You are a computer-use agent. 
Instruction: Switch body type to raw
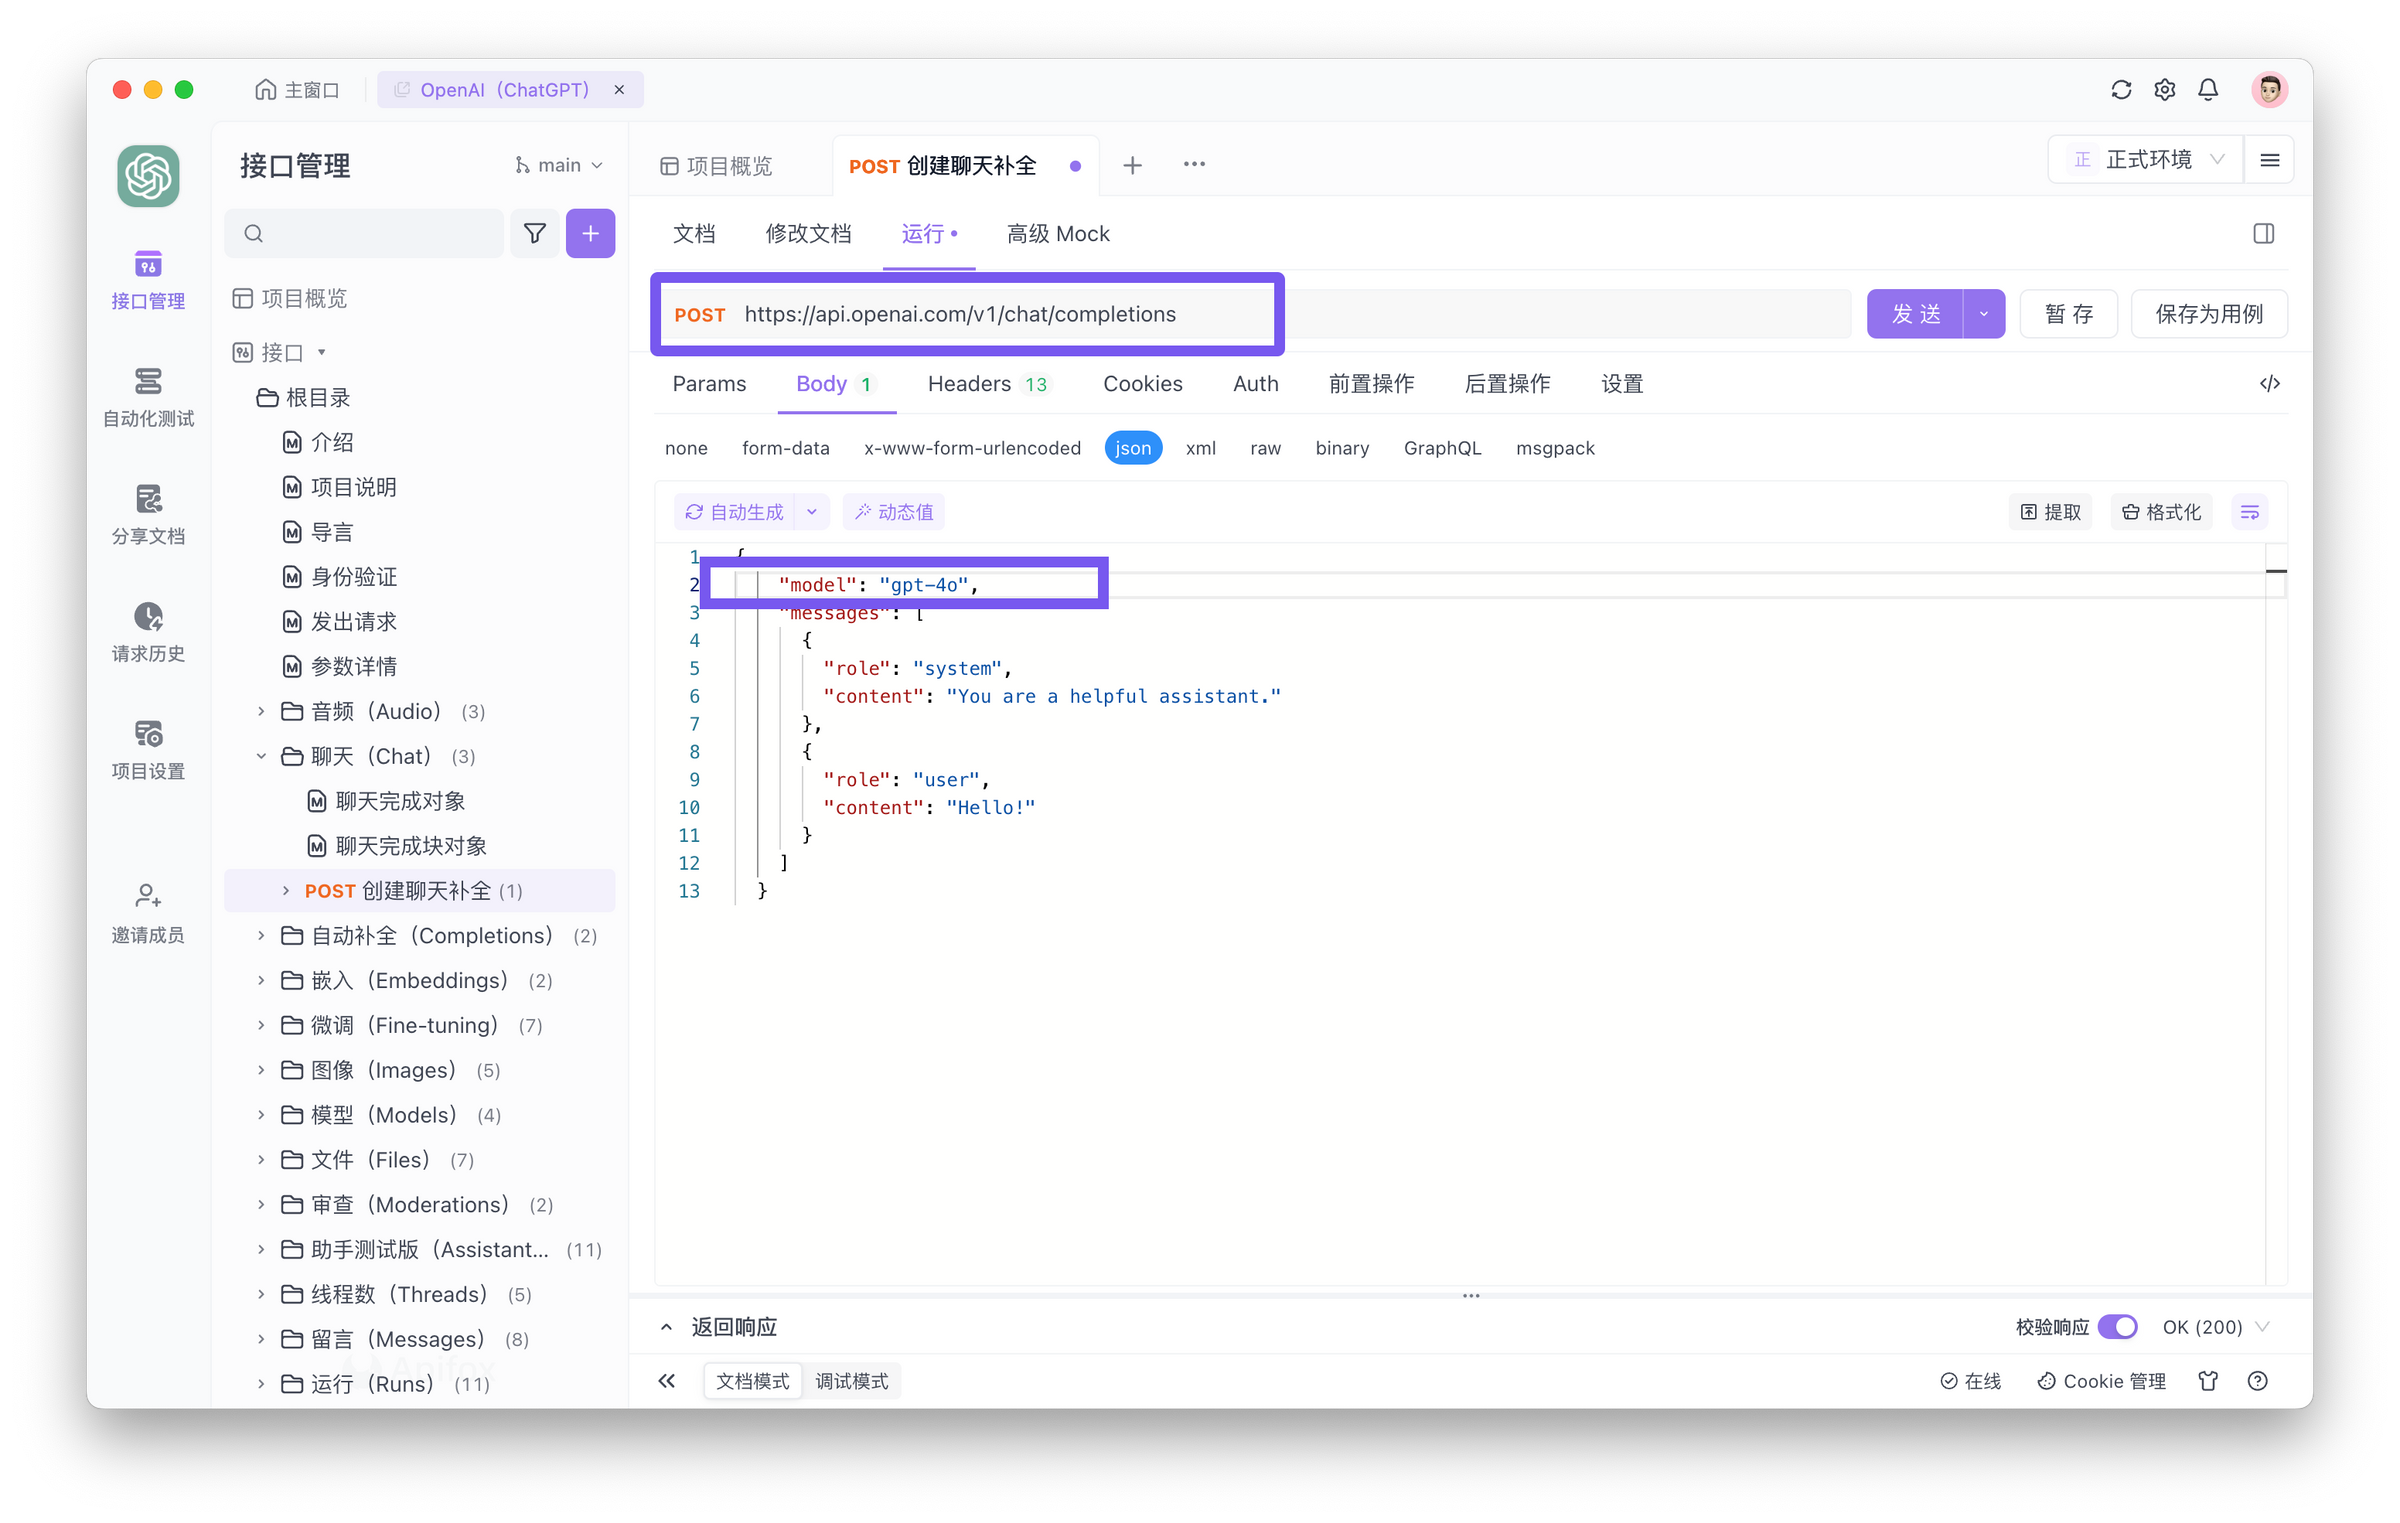pos(1264,447)
